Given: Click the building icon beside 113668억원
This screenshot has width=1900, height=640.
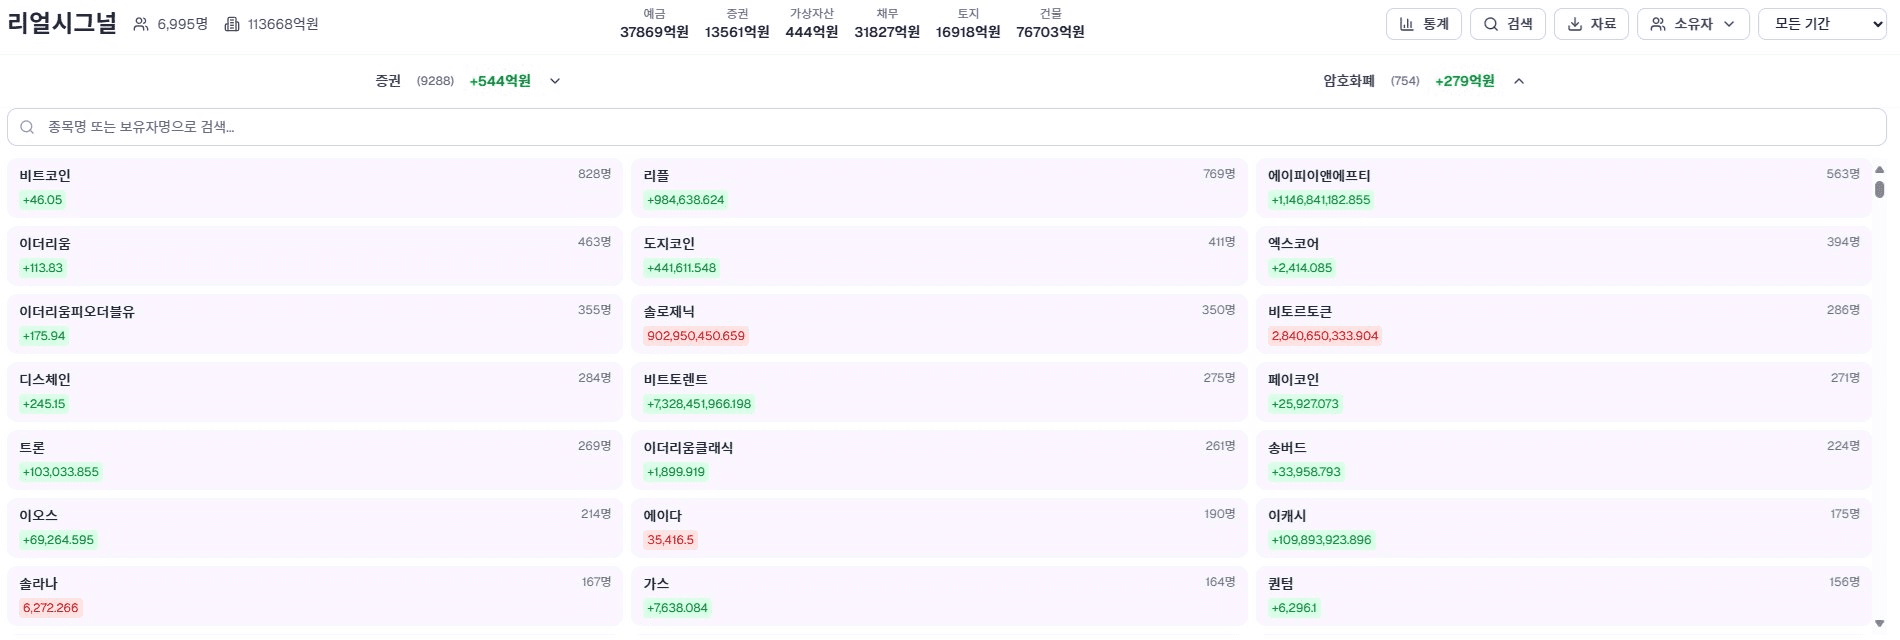Looking at the screenshot, I should (x=232, y=24).
